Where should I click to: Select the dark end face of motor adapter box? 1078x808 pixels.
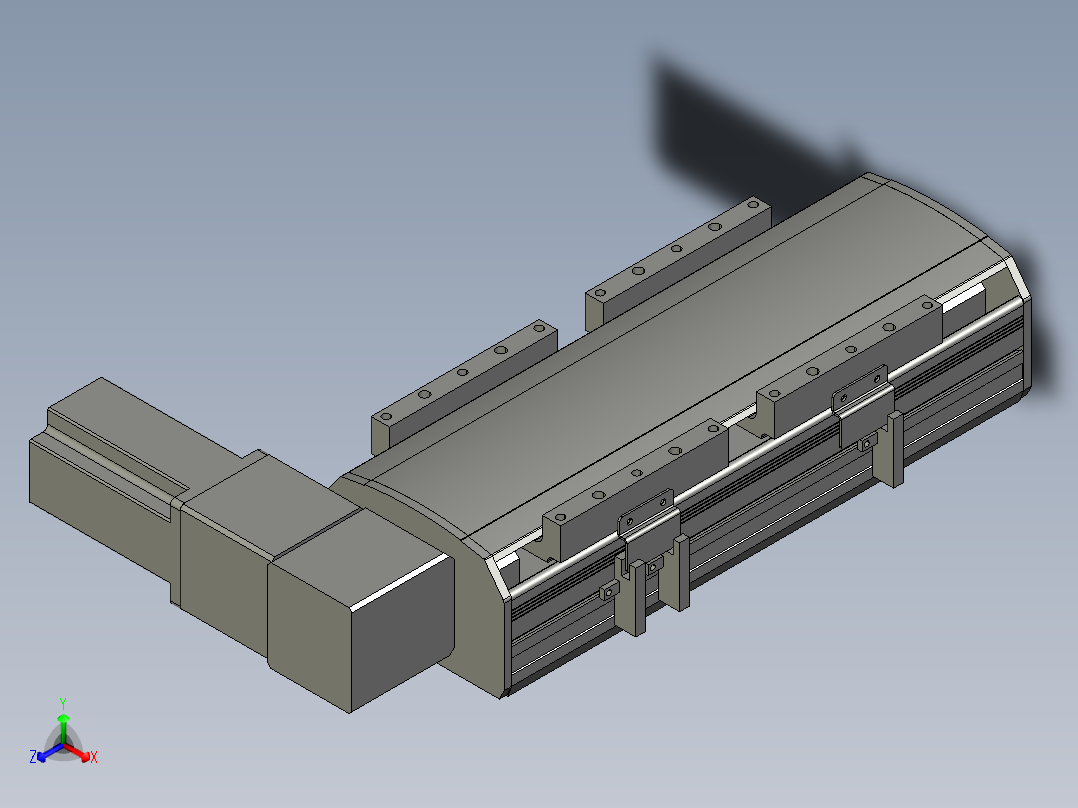point(403,631)
